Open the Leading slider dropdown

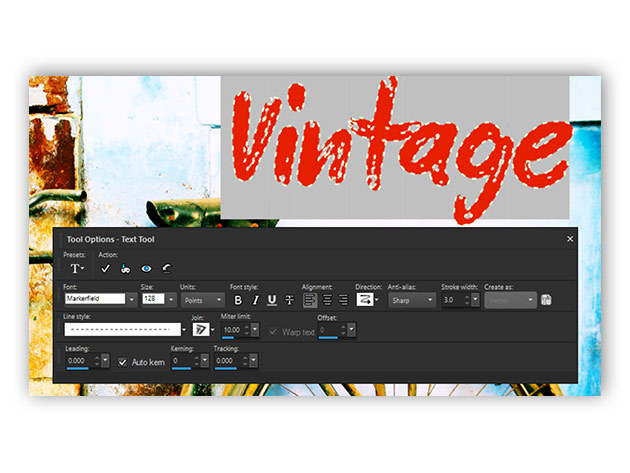tap(105, 360)
